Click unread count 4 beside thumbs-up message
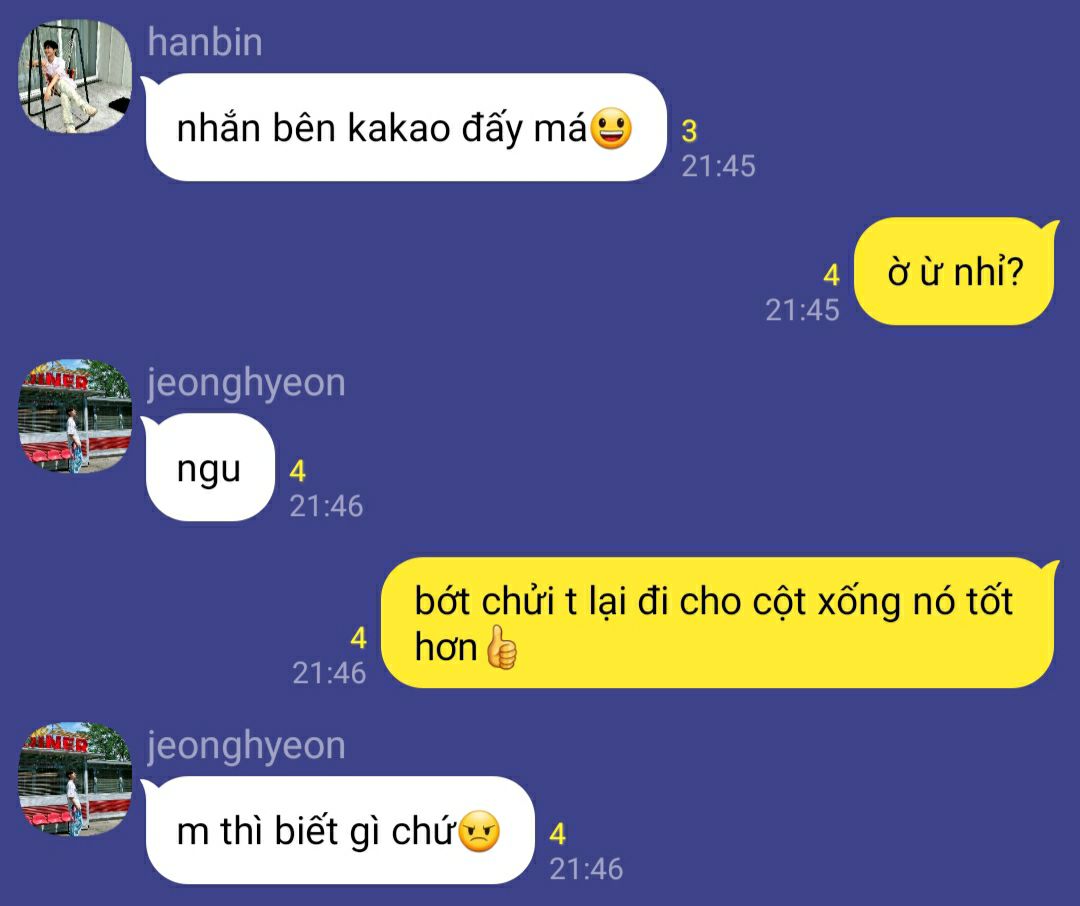 (358, 638)
